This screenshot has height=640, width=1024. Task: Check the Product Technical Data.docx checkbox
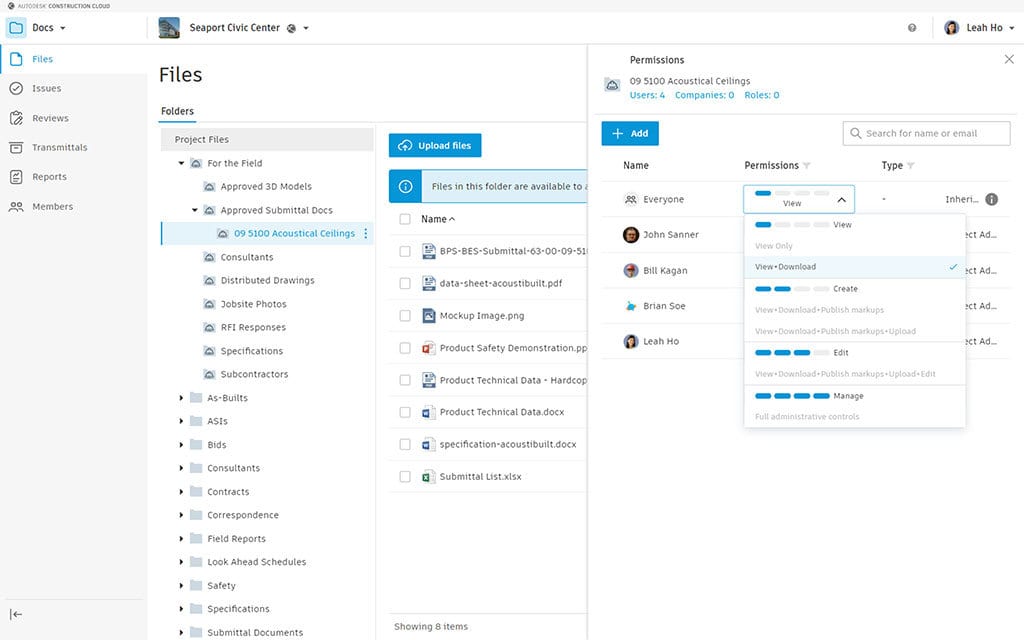tap(405, 412)
